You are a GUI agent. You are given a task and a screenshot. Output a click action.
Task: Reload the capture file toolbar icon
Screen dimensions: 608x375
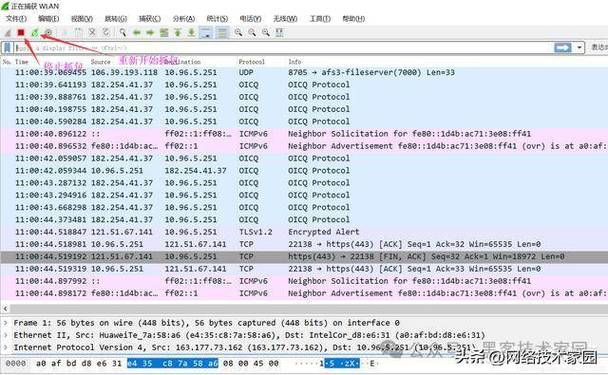pyautogui.click(x=105, y=33)
